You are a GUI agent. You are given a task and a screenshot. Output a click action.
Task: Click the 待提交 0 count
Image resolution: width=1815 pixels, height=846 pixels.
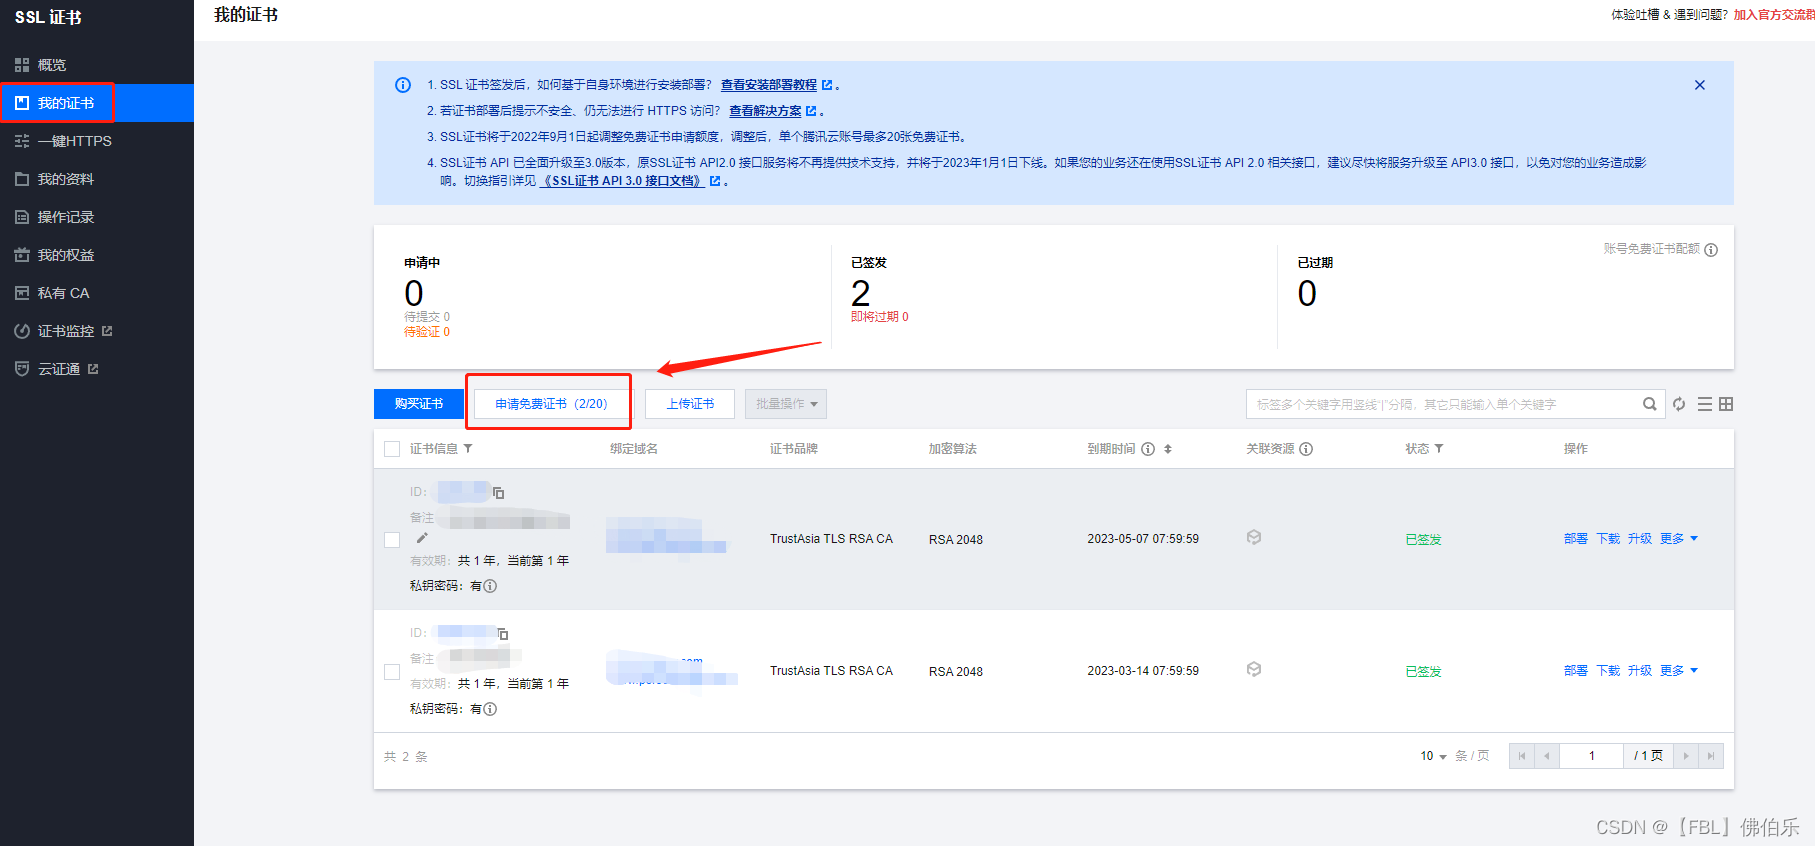[x=427, y=317]
